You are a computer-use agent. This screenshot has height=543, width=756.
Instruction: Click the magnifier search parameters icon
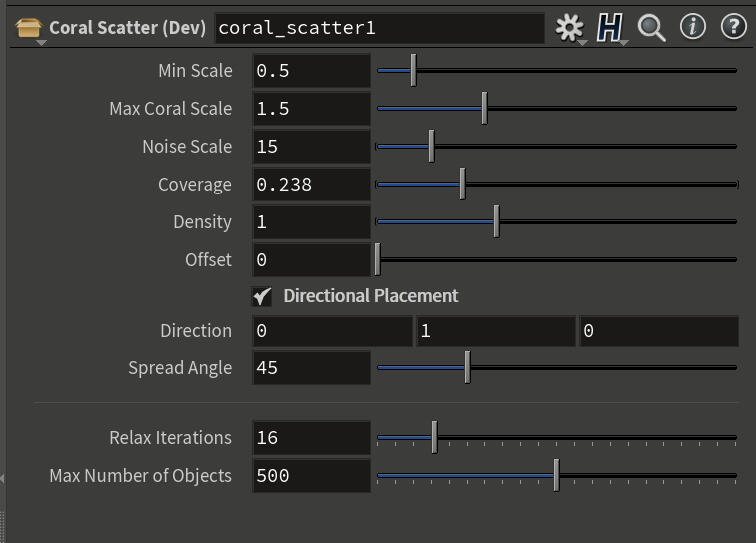click(x=652, y=28)
